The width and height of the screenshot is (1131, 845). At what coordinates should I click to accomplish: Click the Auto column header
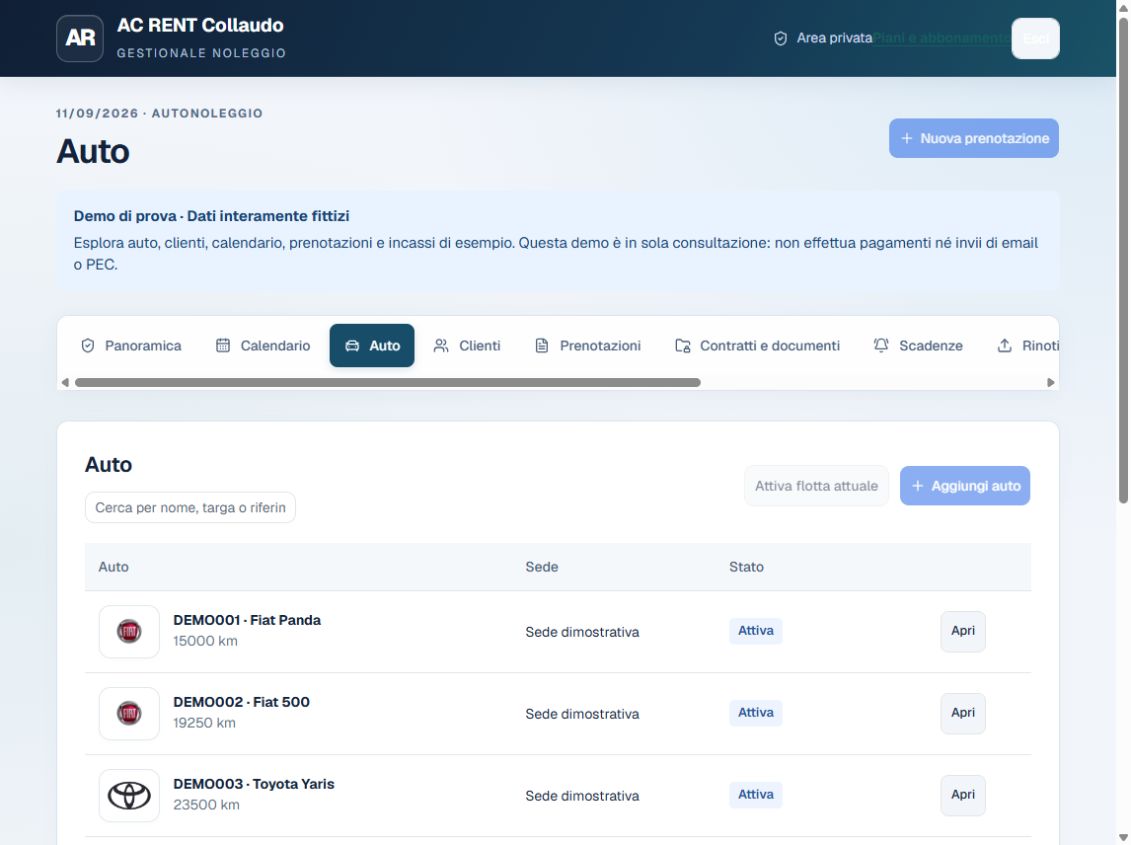pos(113,567)
